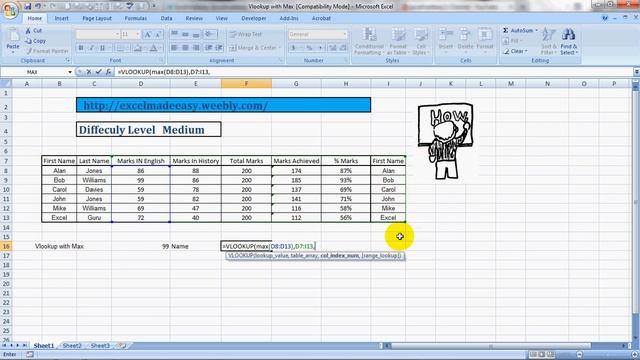Screen dimensions: 640x360
Task: Open the Merge & Center dropdown
Action: pos(280,48)
